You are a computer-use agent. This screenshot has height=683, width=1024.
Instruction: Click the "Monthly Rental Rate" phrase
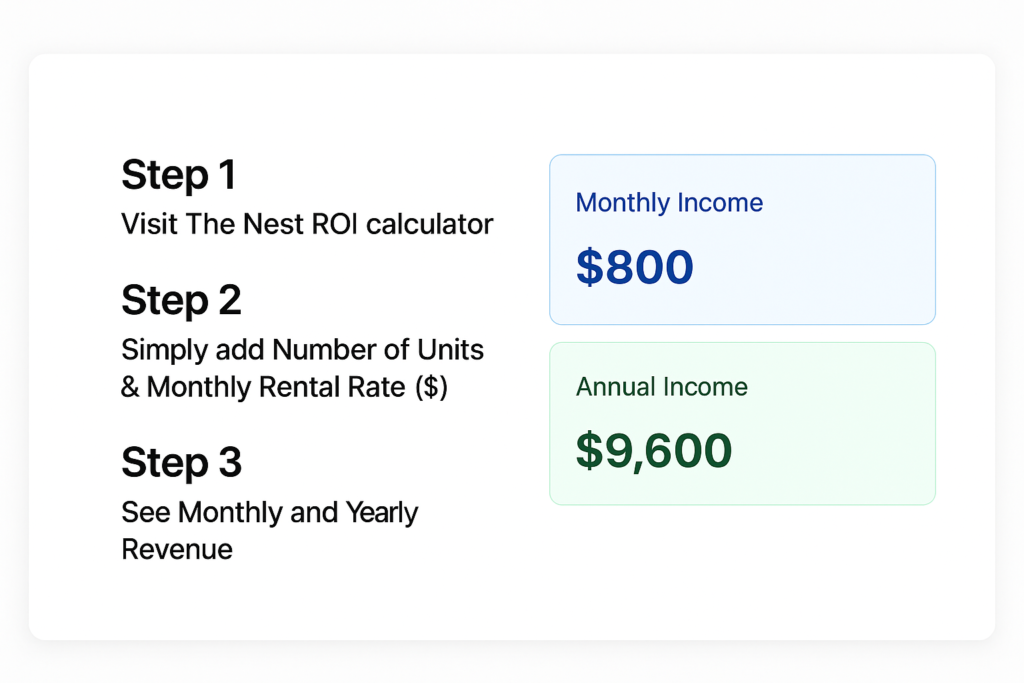277,387
